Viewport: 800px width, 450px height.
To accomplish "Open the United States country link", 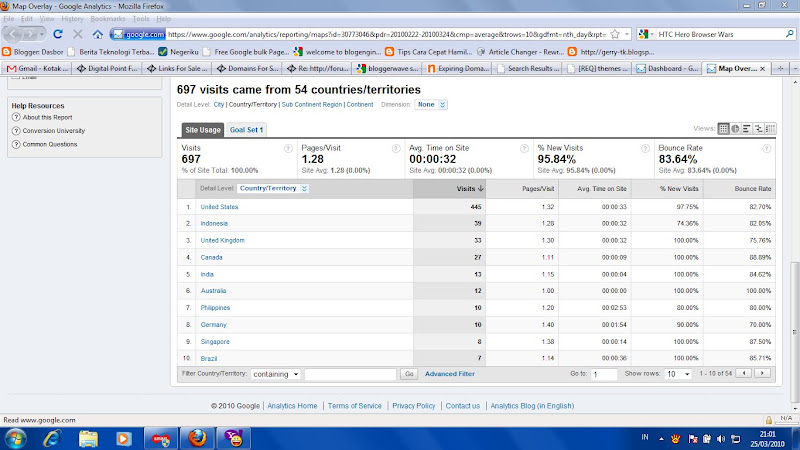I will click(219, 207).
